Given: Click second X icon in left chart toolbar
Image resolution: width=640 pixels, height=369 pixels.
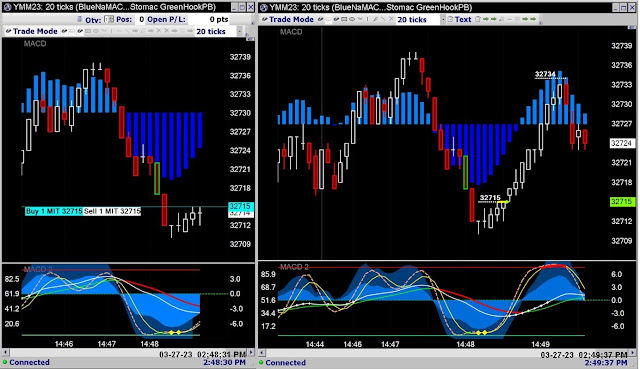Looking at the screenshot, I should click(x=167, y=31).
